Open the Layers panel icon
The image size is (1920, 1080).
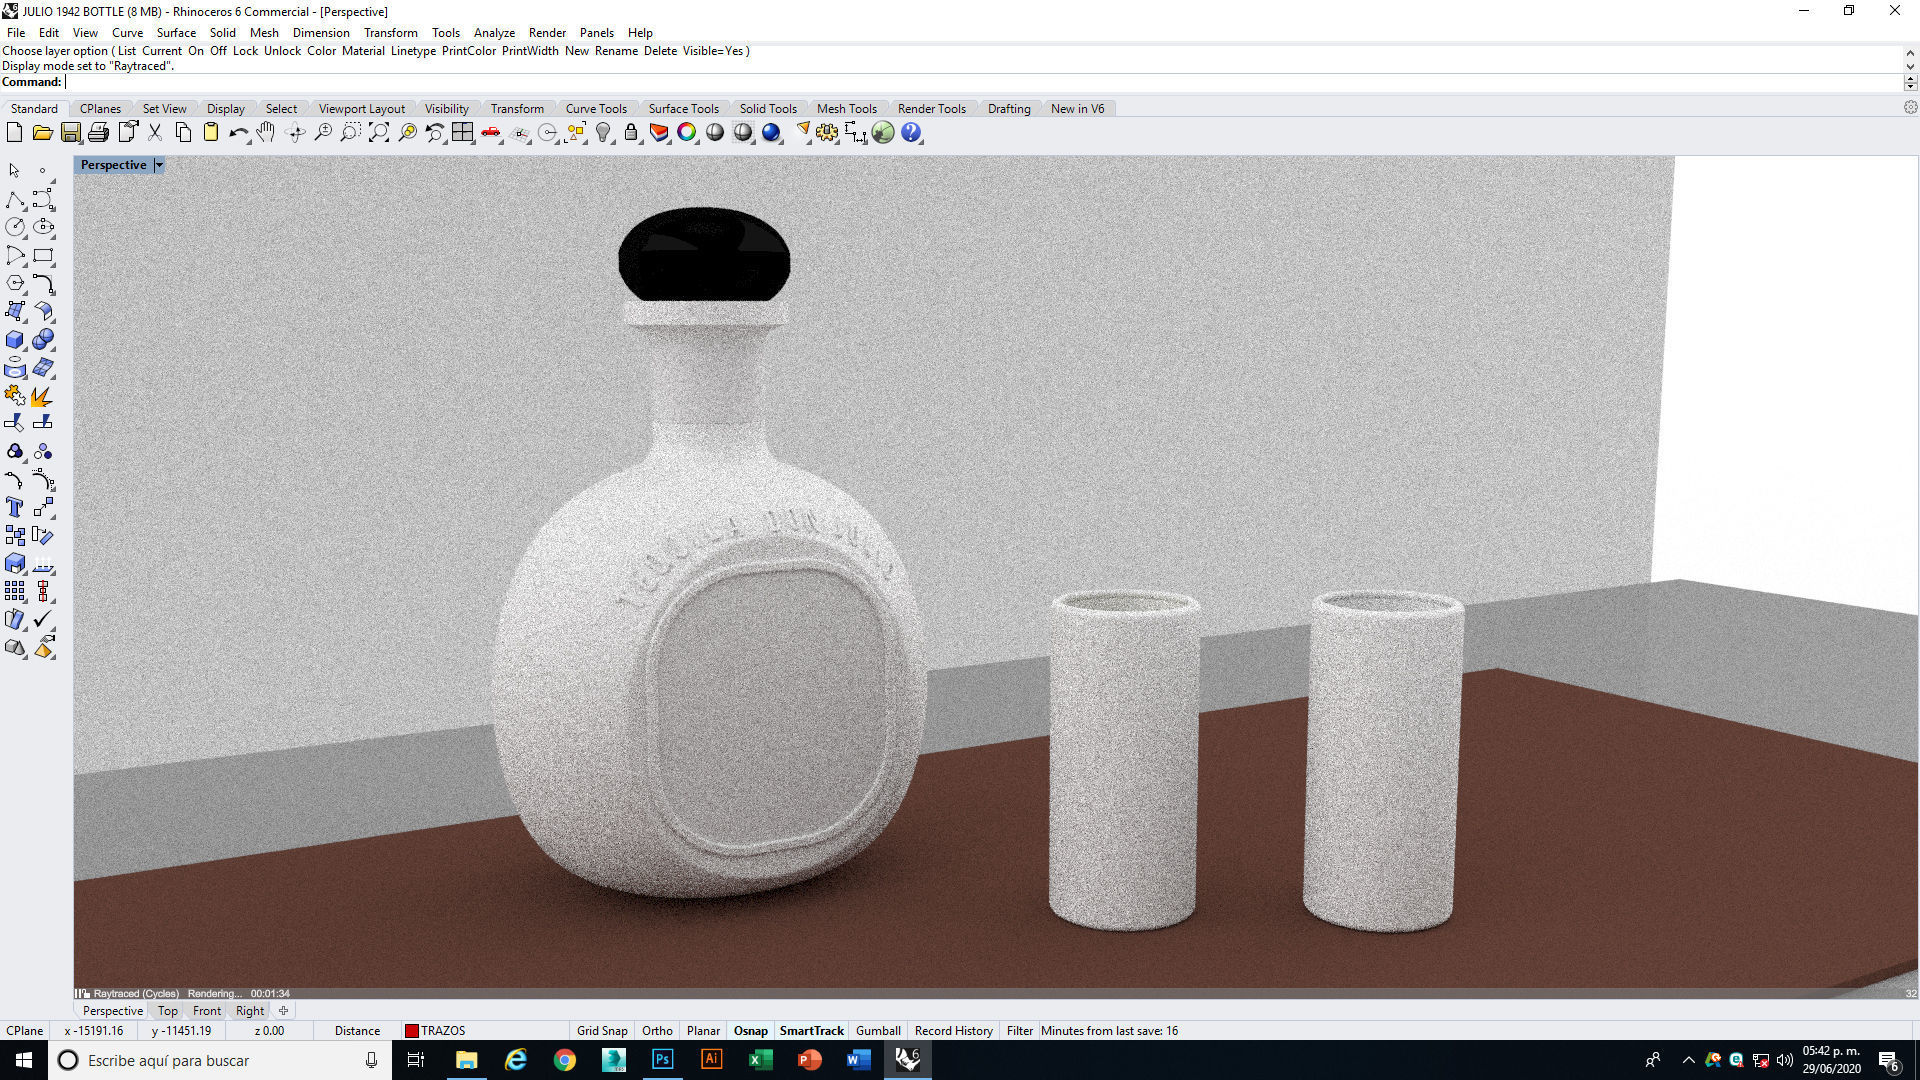pyautogui.click(x=659, y=133)
